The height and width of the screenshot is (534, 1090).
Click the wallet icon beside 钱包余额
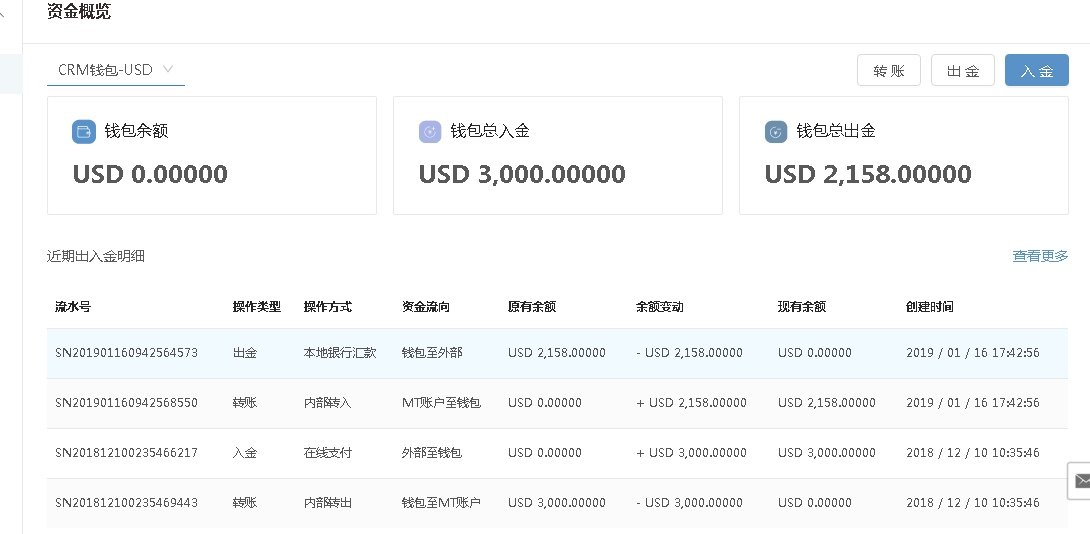pos(84,132)
